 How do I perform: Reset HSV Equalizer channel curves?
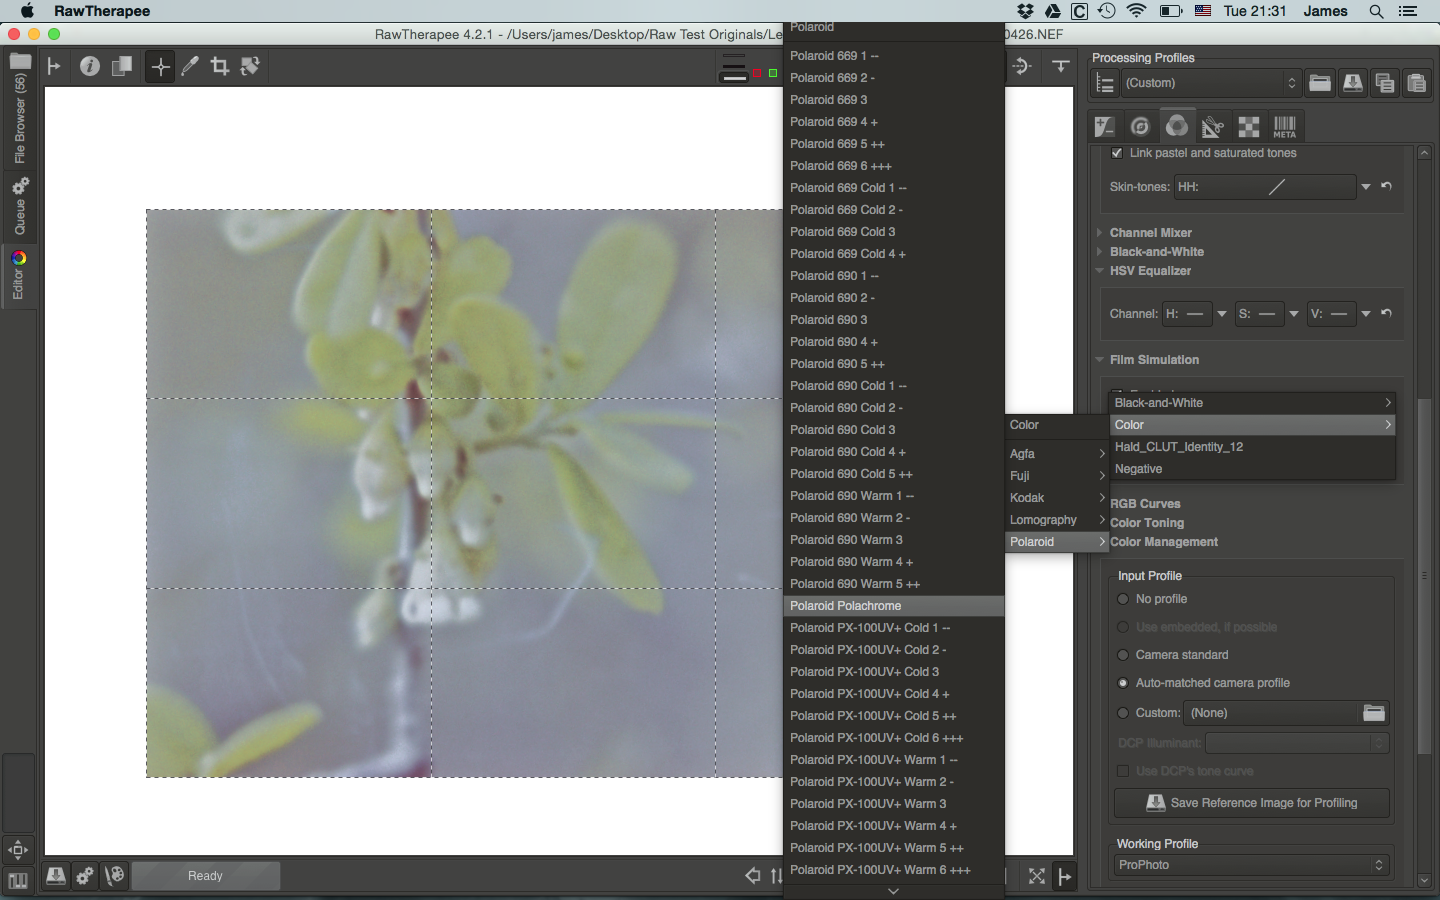[x=1386, y=313]
